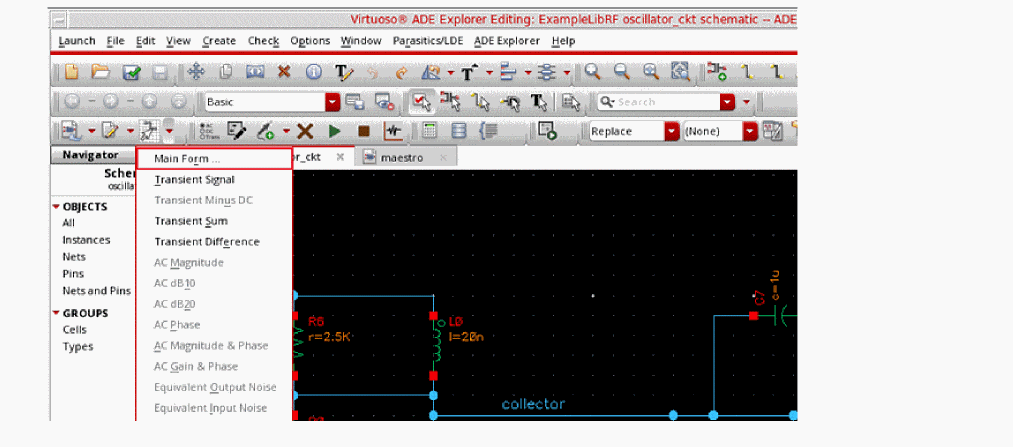This screenshot has height=447, width=1013.
Task: Select Types under GROUPS
Action: [78, 346]
